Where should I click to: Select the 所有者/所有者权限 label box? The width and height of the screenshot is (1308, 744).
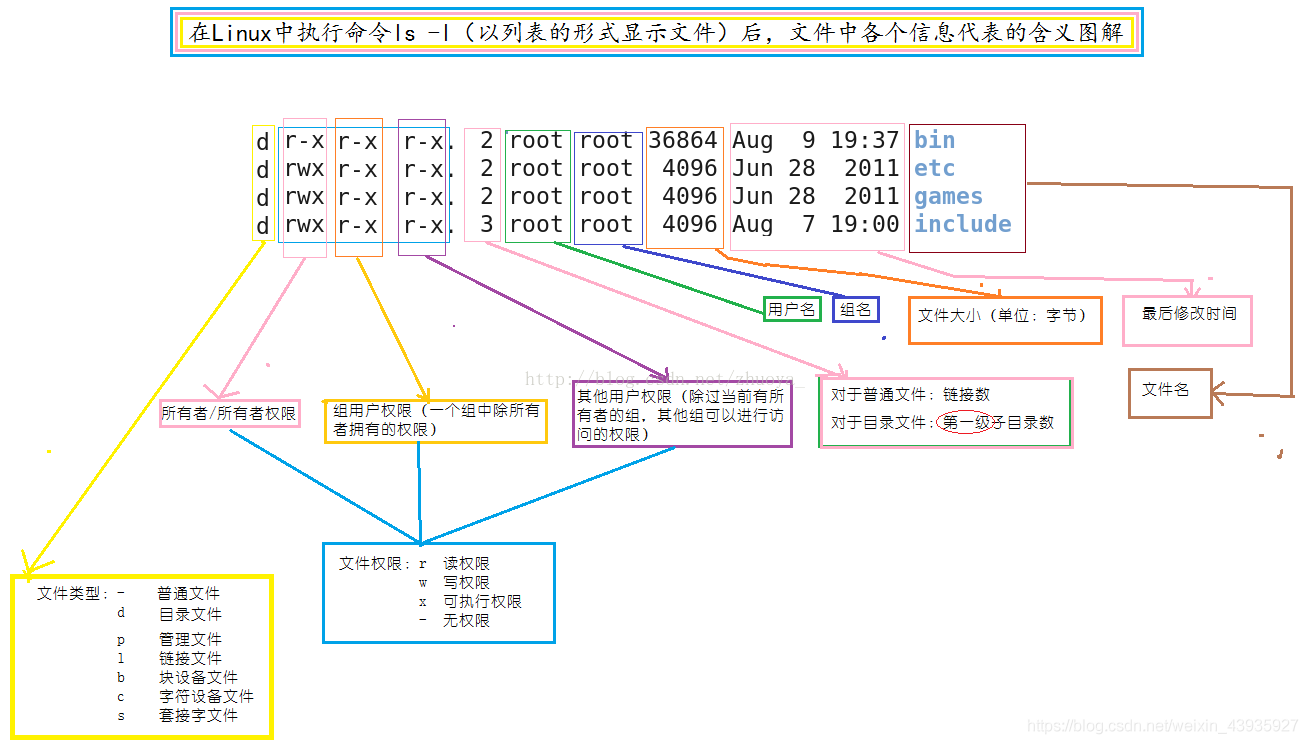pos(229,413)
